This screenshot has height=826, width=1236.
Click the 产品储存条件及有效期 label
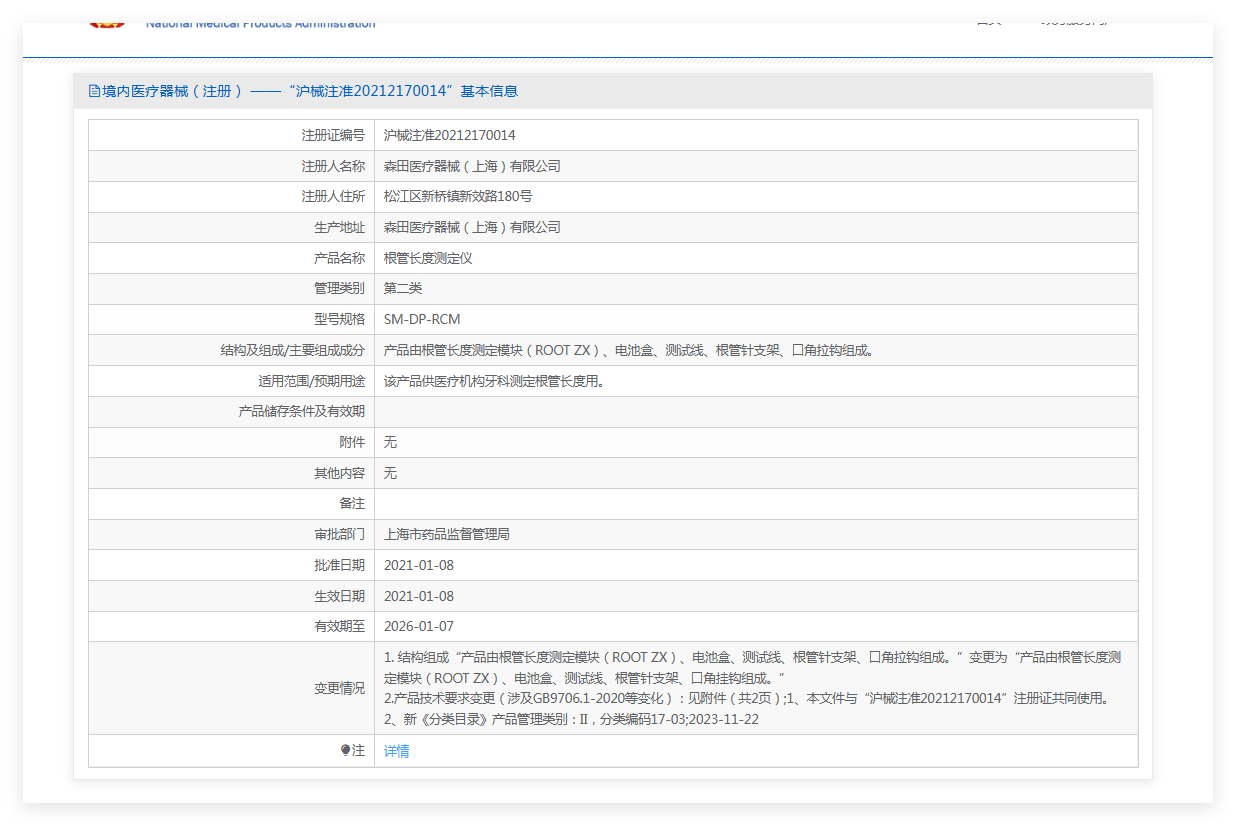(x=301, y=411)
